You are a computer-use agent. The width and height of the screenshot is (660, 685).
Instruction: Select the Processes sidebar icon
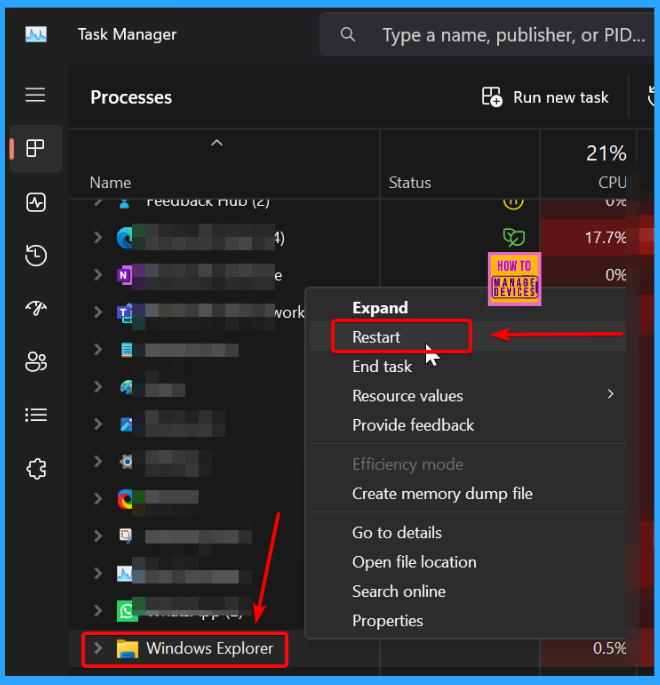[35, 149]
